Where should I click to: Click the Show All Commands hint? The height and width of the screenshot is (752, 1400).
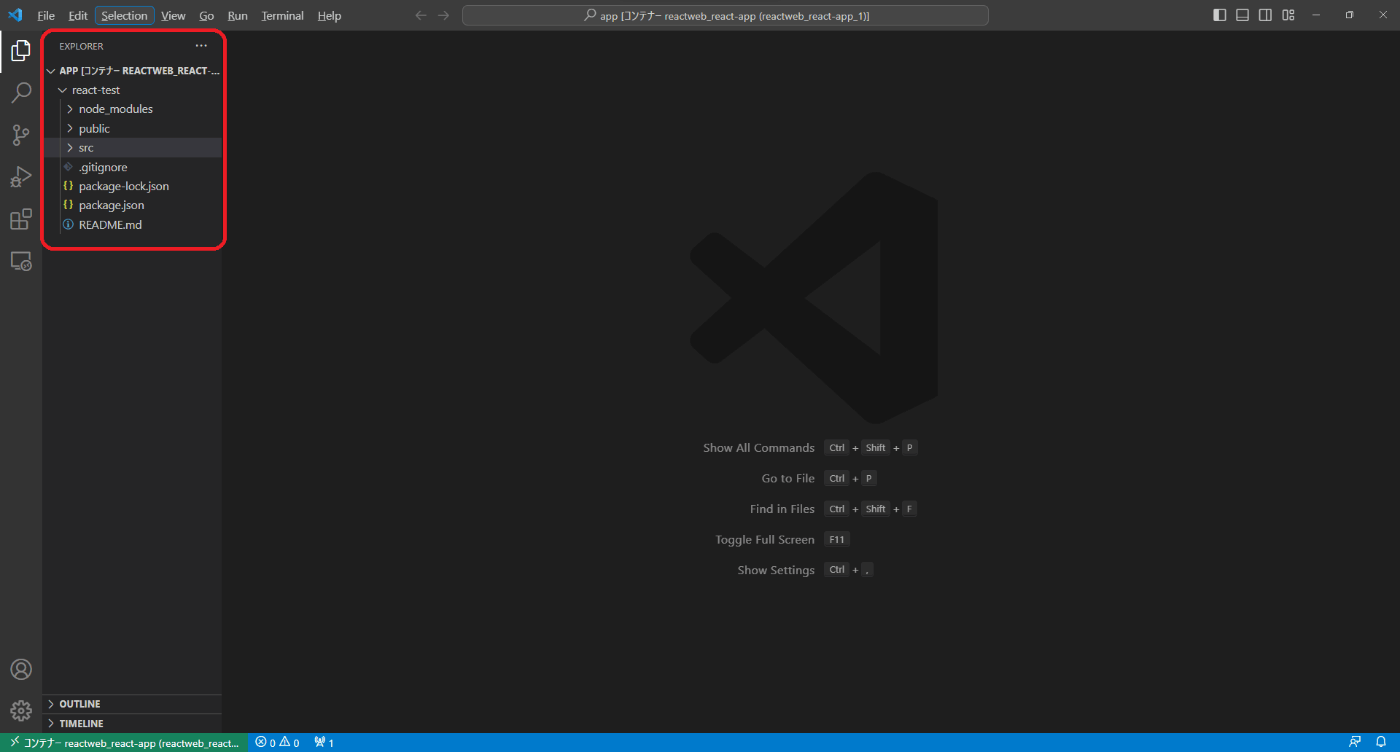(759, 448)
